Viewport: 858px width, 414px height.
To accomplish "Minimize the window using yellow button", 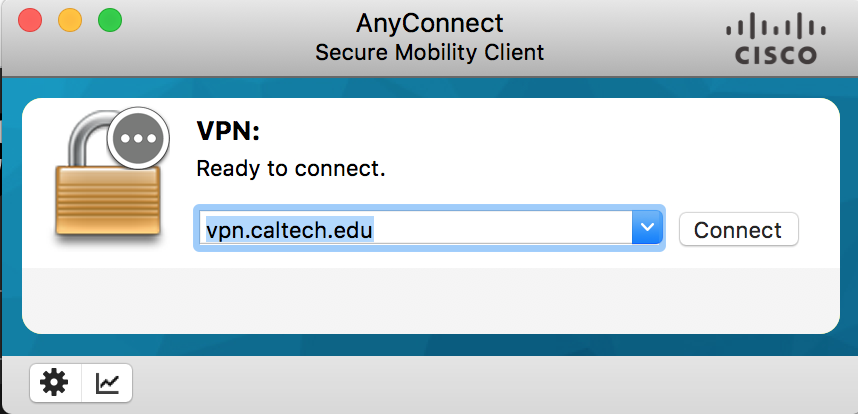I will coord(69,19).
